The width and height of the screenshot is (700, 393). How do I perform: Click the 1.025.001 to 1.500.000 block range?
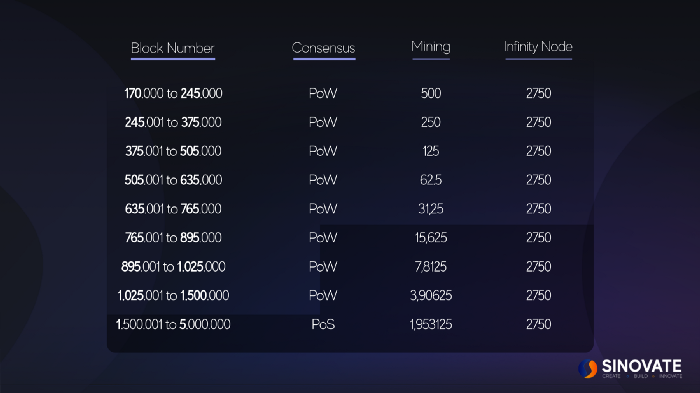[173, 295]
